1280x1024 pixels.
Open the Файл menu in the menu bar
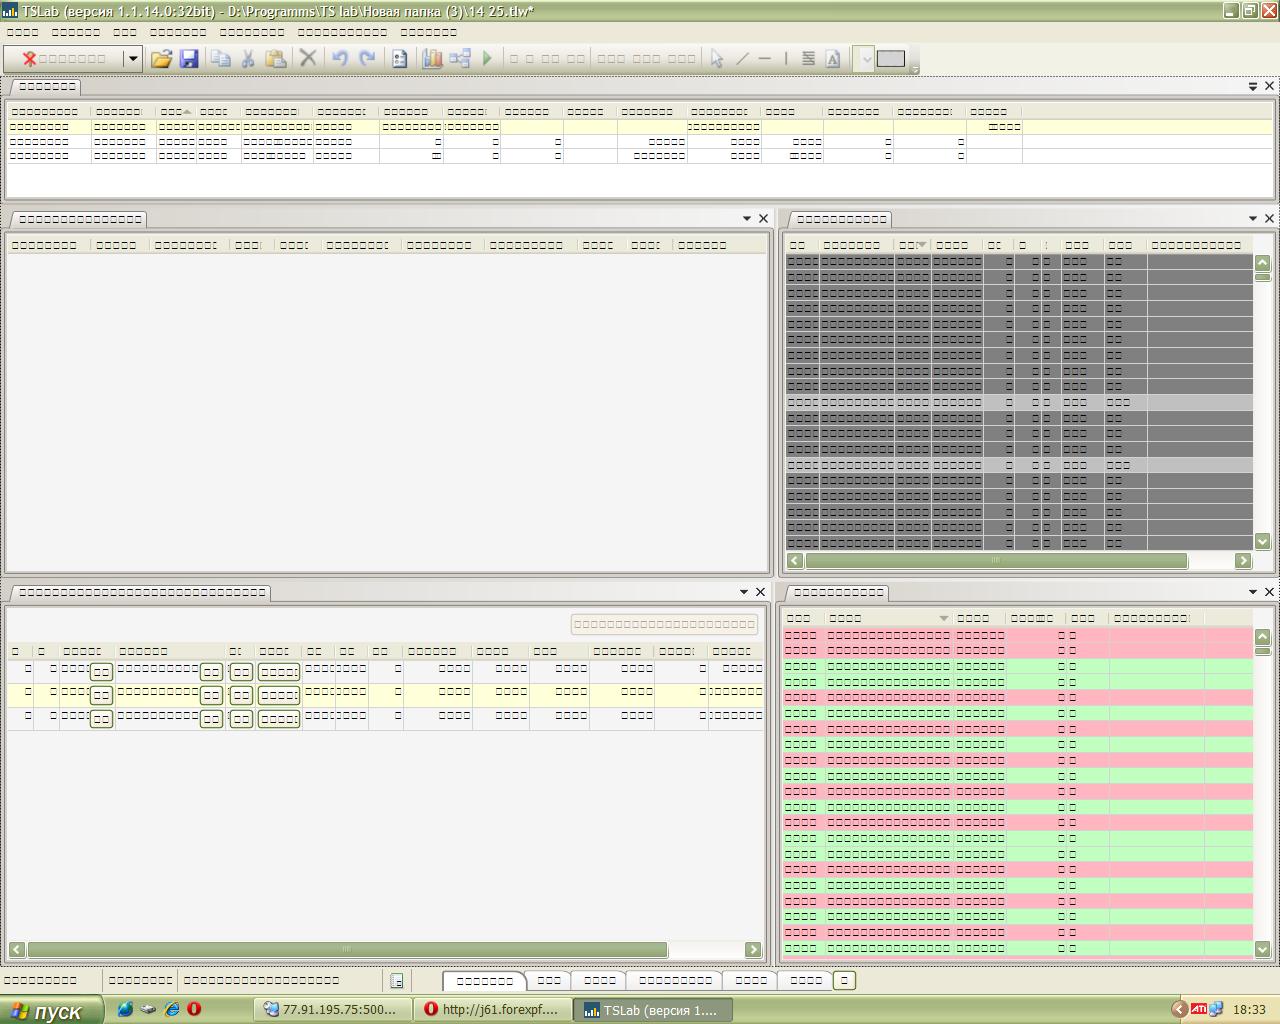[22, 32]
